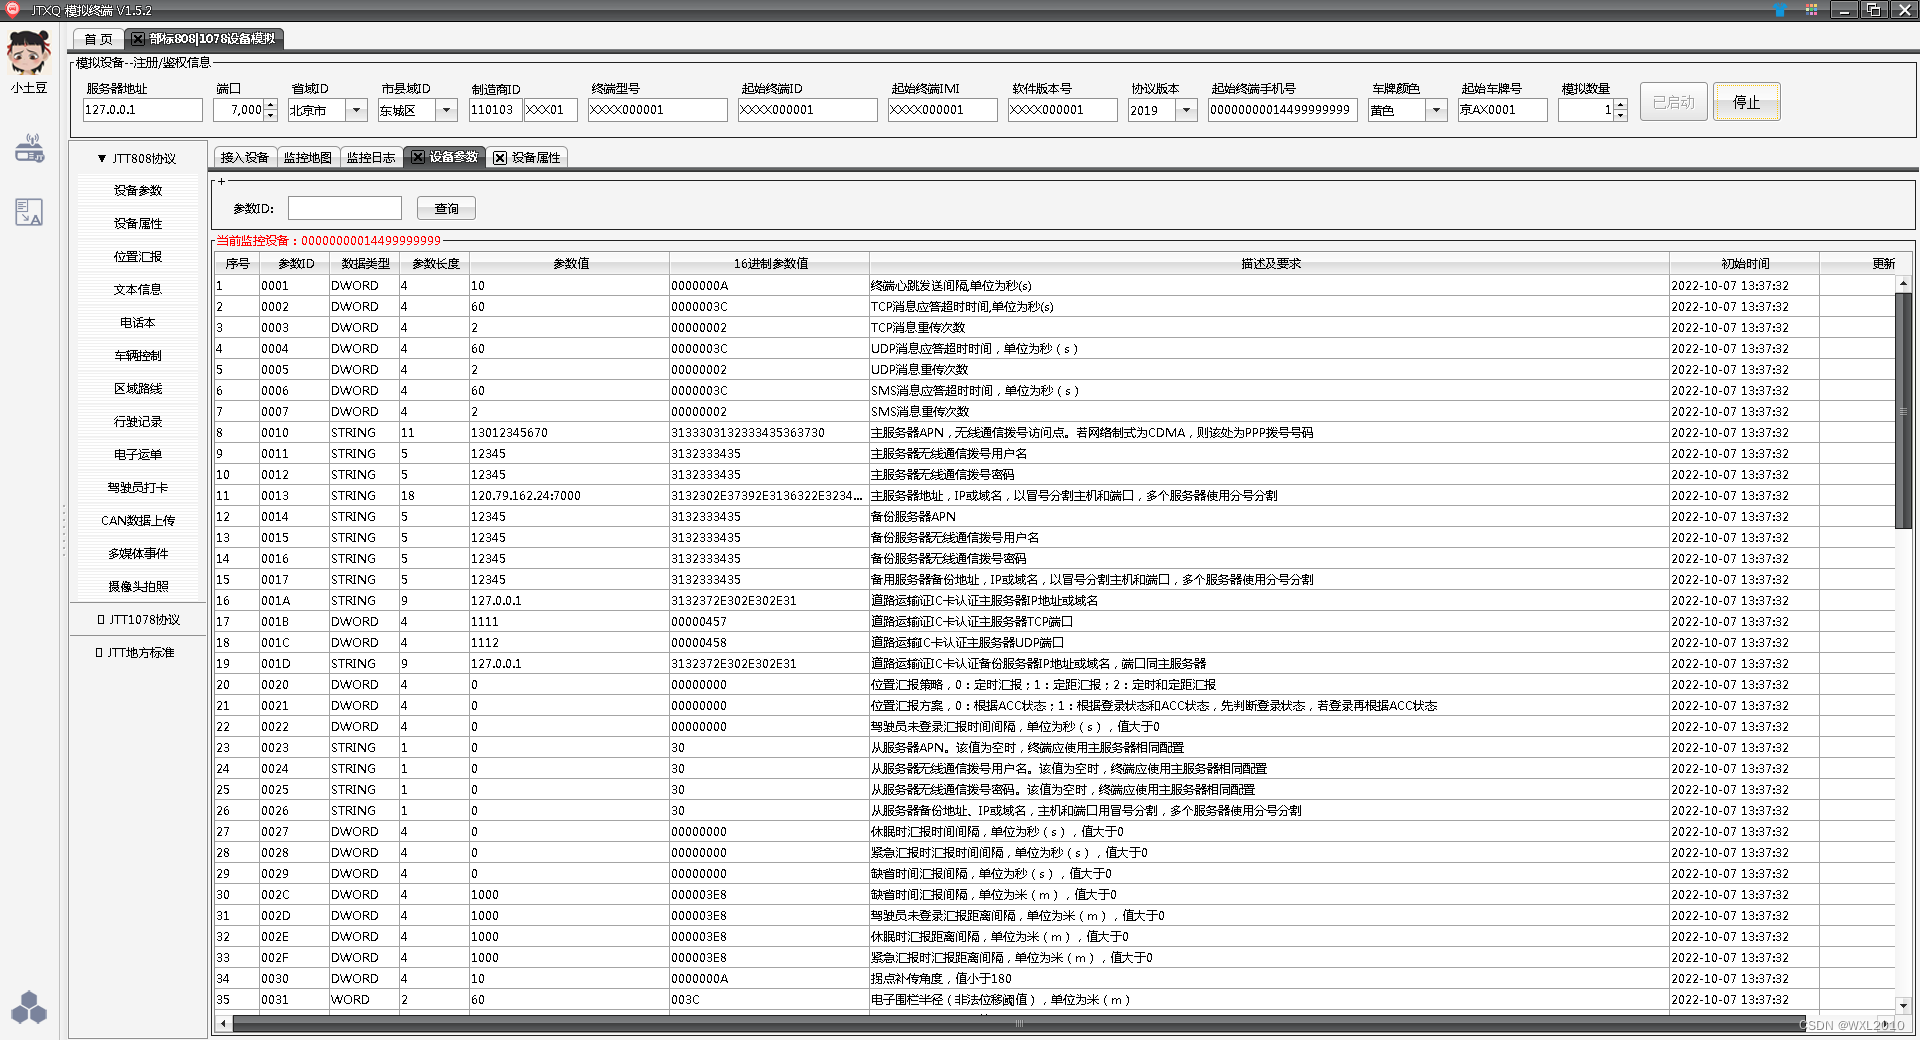1920x1040 pixels.
Task: Open the CAN数据上传 feature
Action: click(137, 520)
